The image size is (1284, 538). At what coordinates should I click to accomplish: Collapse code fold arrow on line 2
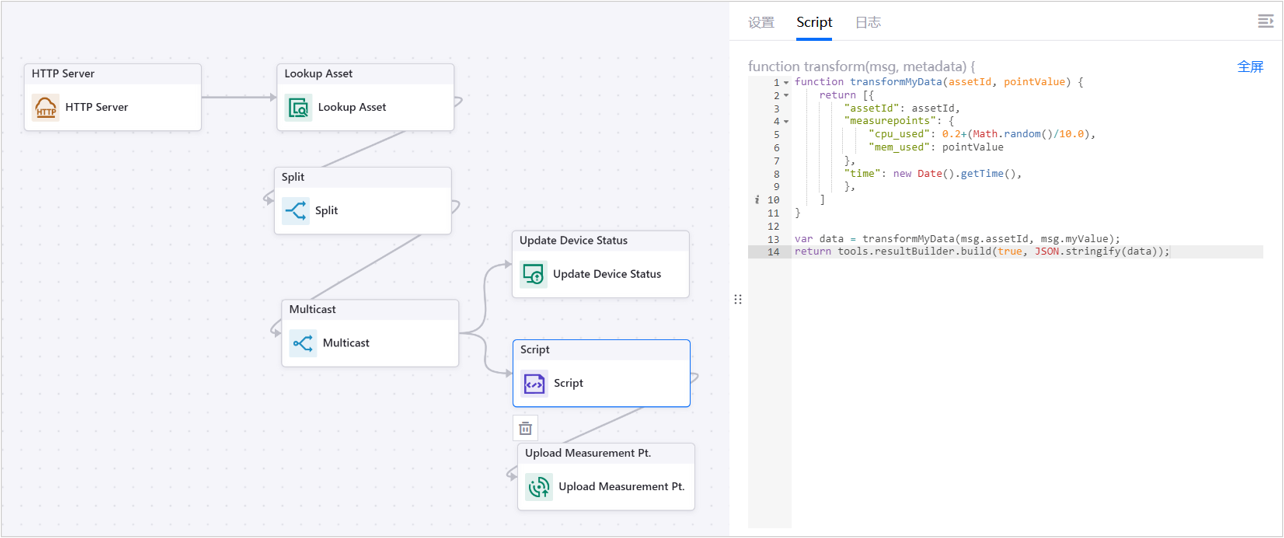point(786,96)
